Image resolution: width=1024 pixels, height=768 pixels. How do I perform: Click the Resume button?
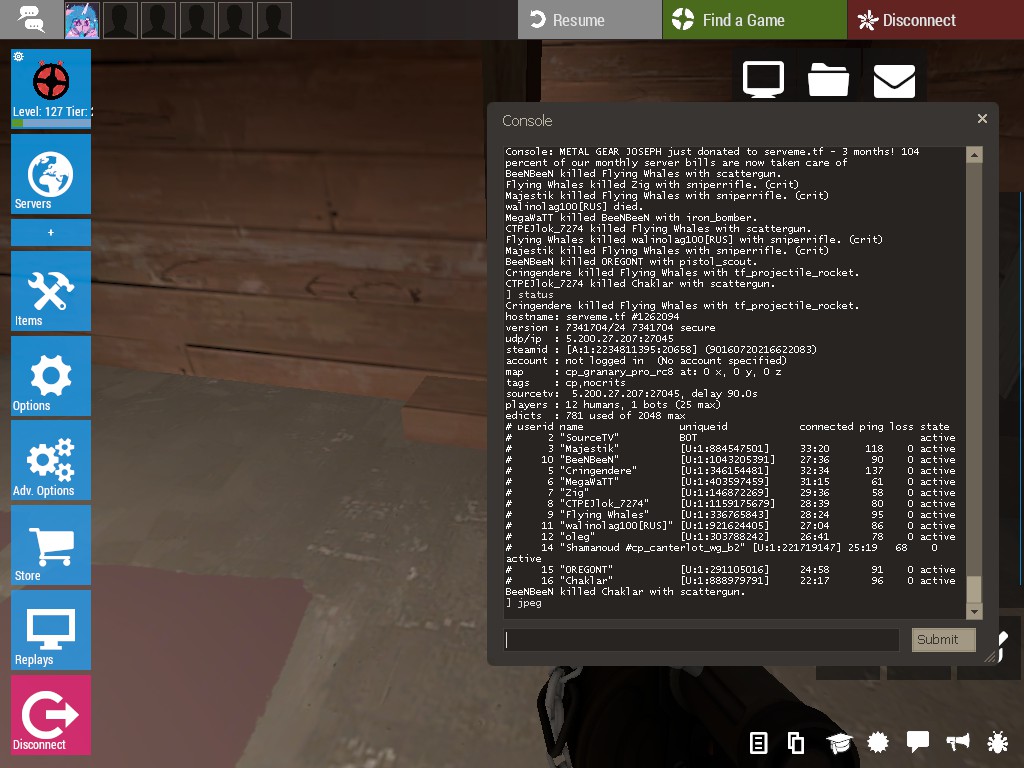click(589, 20)
